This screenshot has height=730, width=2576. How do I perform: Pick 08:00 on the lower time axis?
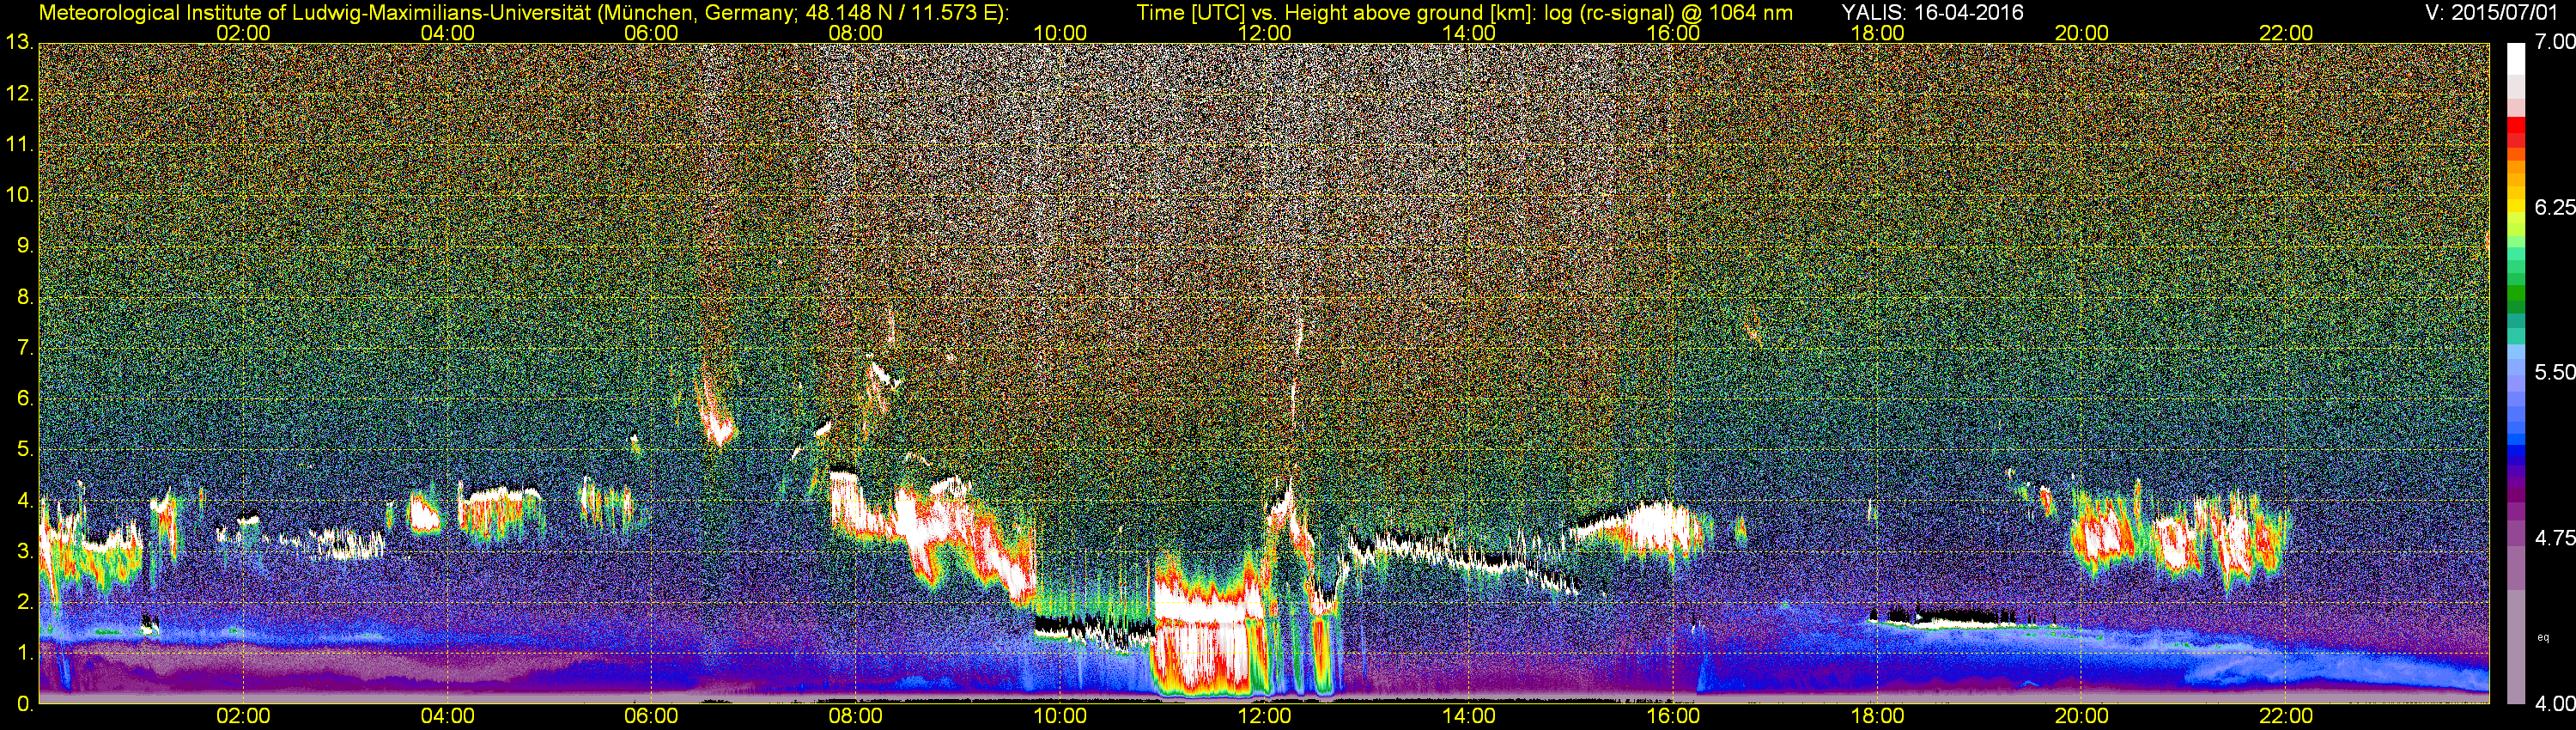coord(856,716)
